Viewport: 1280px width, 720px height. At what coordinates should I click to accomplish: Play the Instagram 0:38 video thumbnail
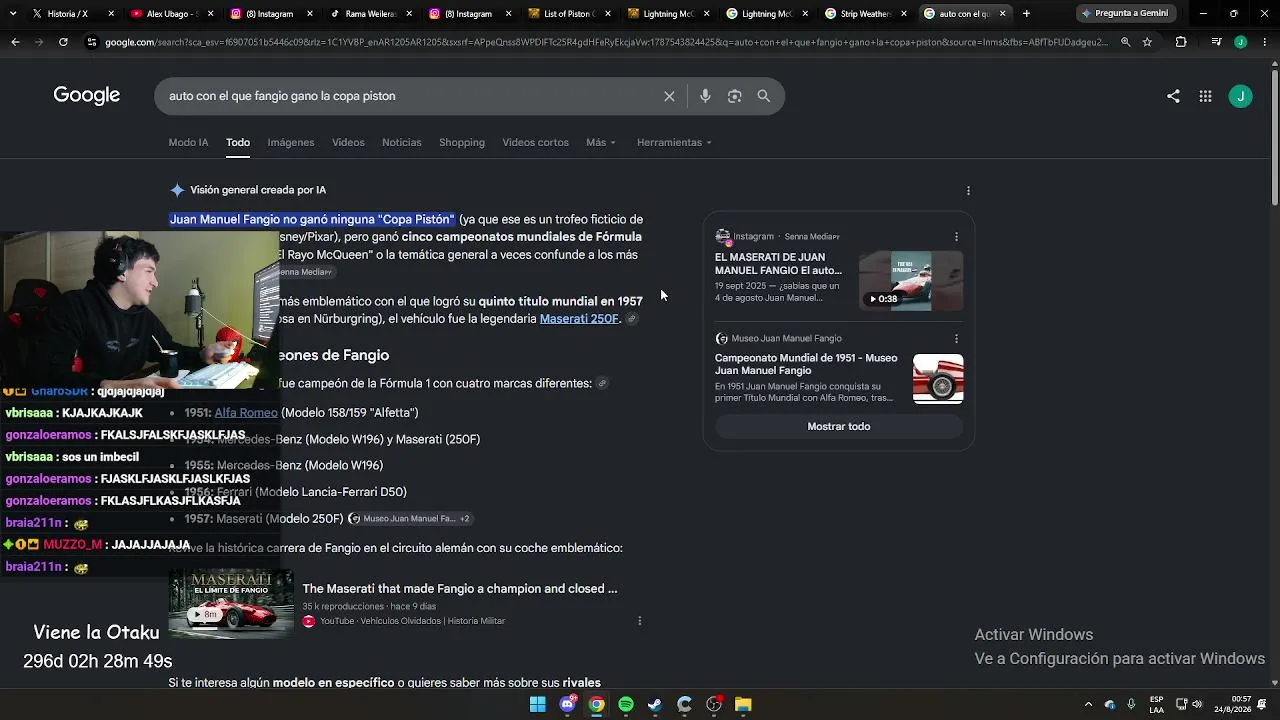click(911, 281)
